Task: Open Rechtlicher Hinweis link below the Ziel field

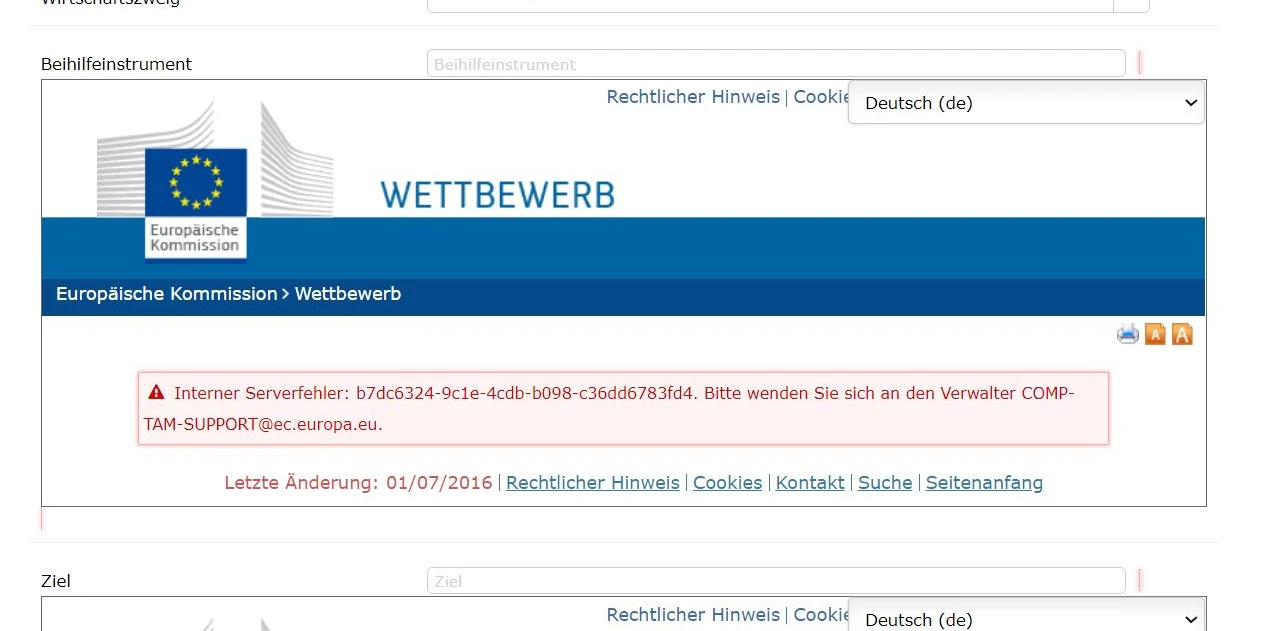Action: pos(693,615)
